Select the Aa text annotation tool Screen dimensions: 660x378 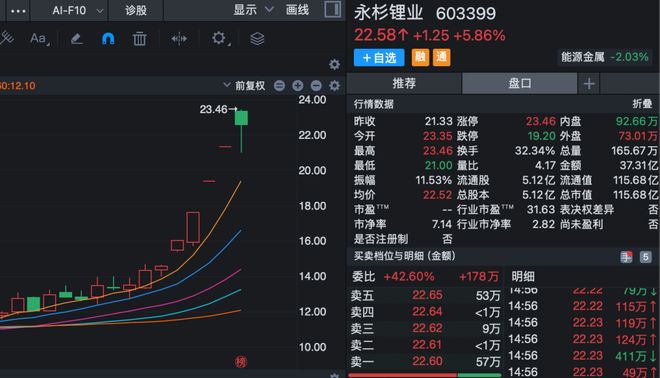39,39
